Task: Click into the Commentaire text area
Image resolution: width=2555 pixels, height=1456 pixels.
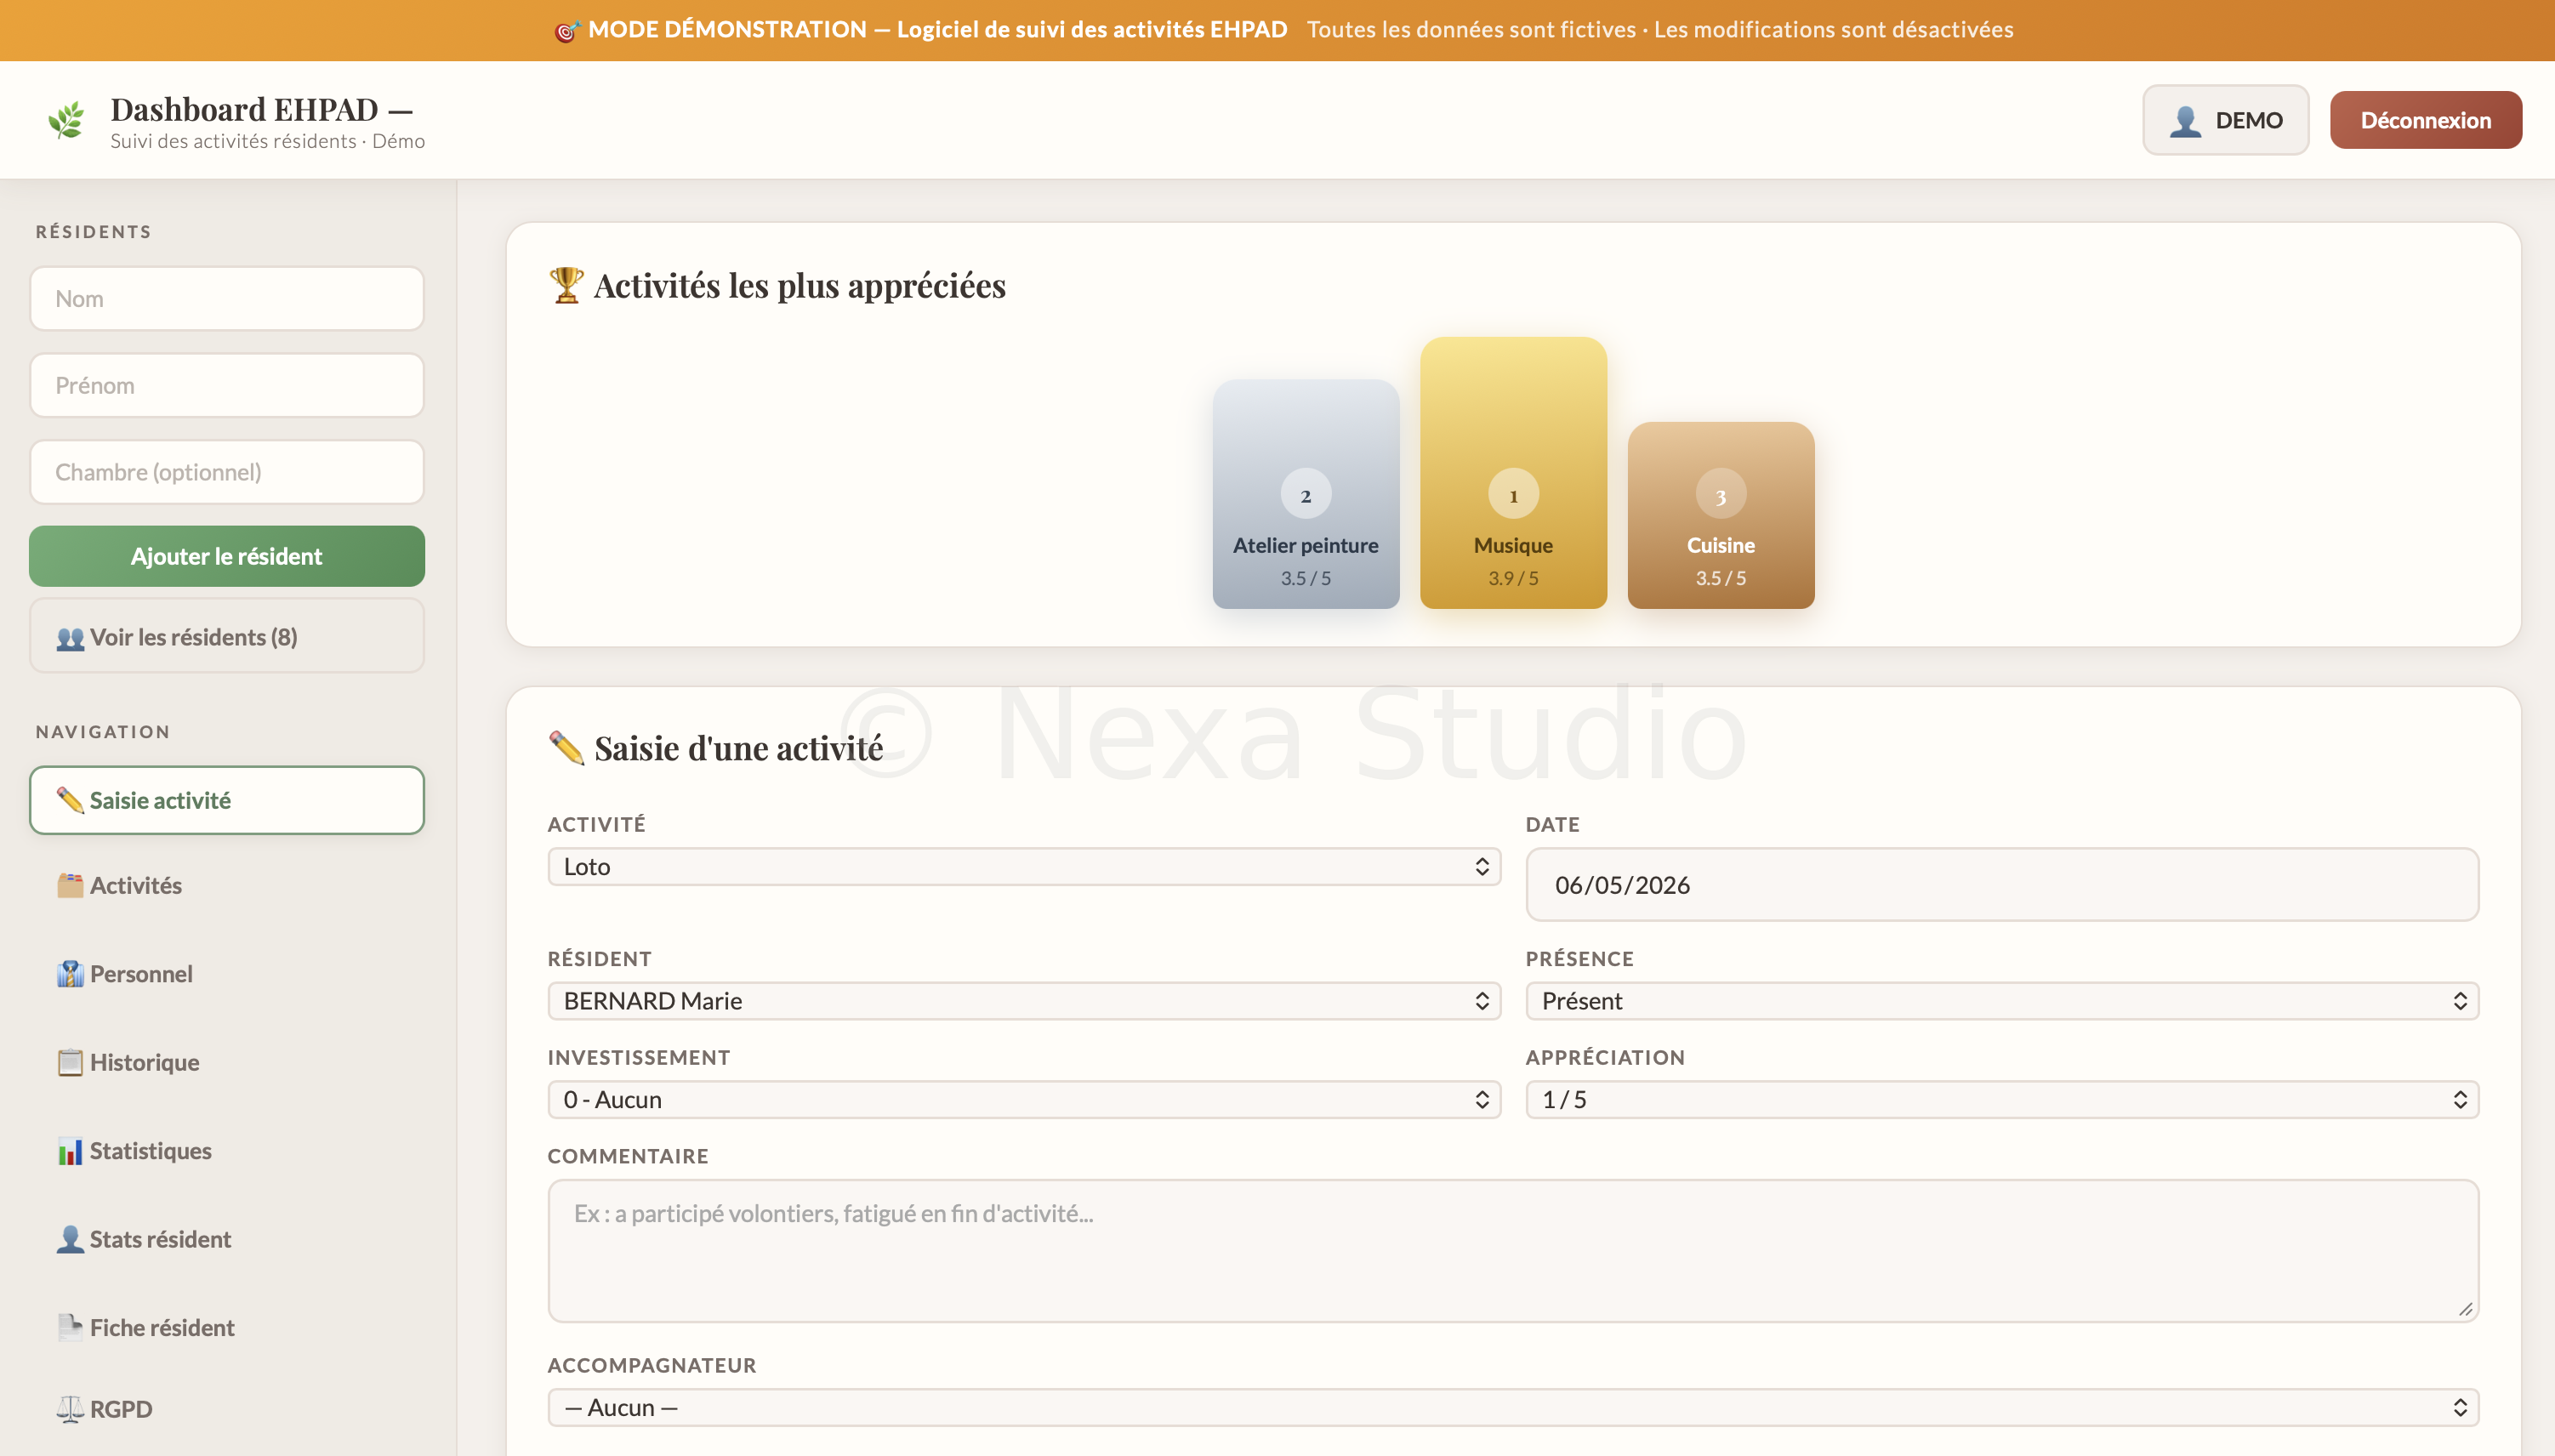Action: 1513,1251
